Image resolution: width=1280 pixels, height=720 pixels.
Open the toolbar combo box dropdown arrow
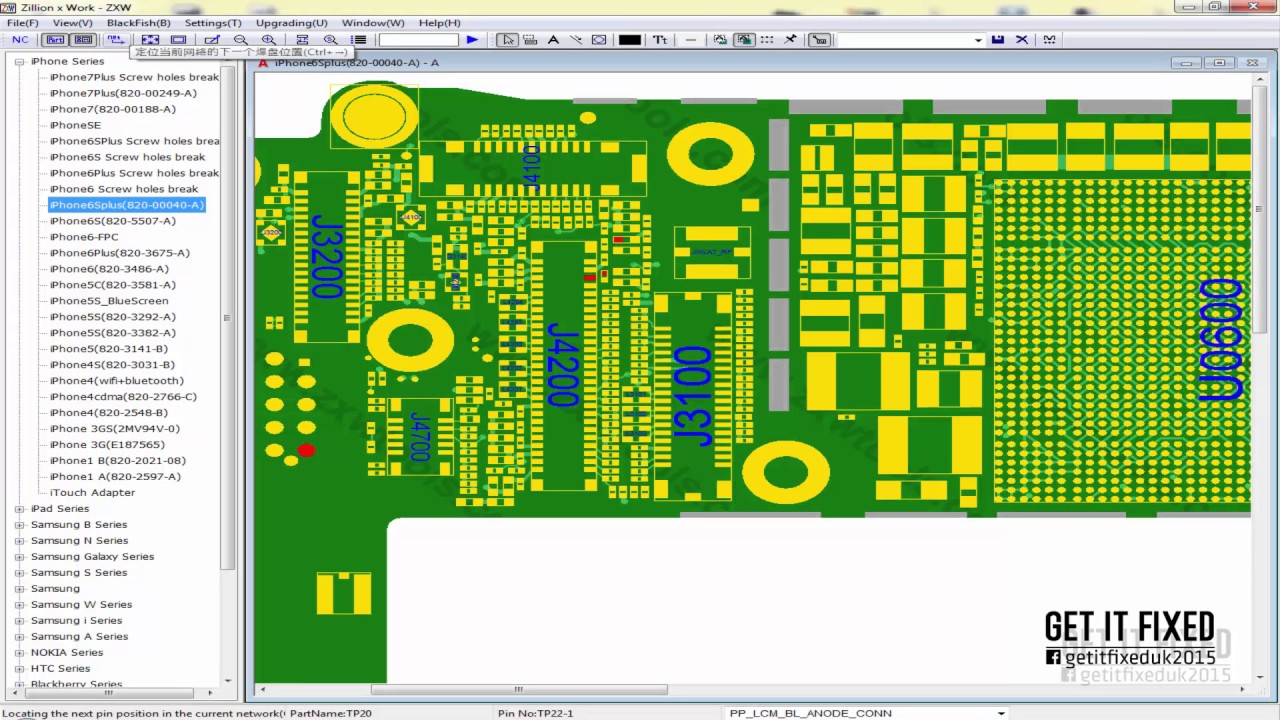click(x=978, y=40)
